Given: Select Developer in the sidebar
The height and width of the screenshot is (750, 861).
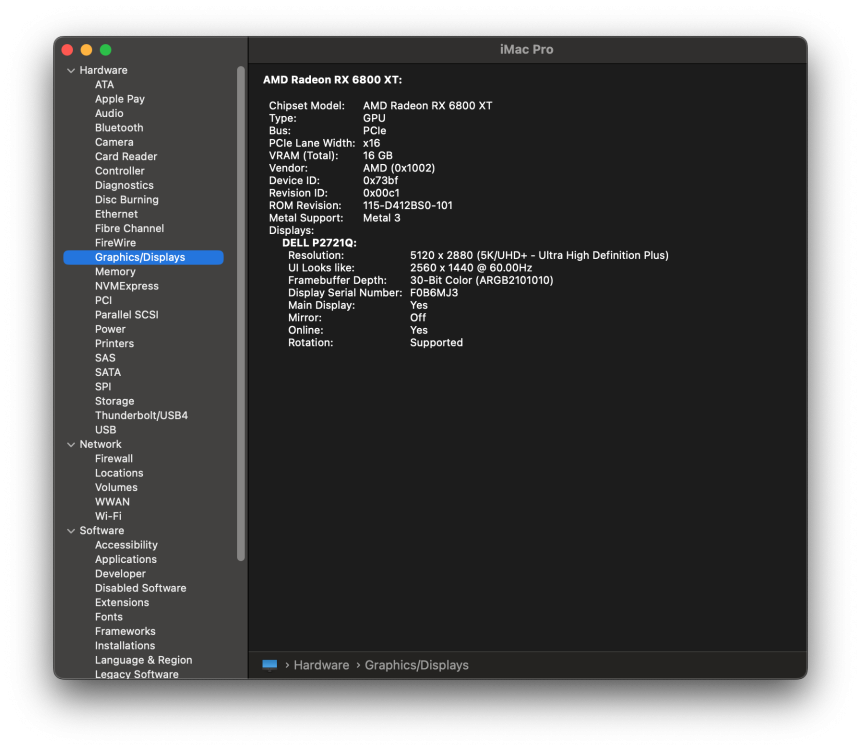Looking at the screenshot, I should 120,574.
